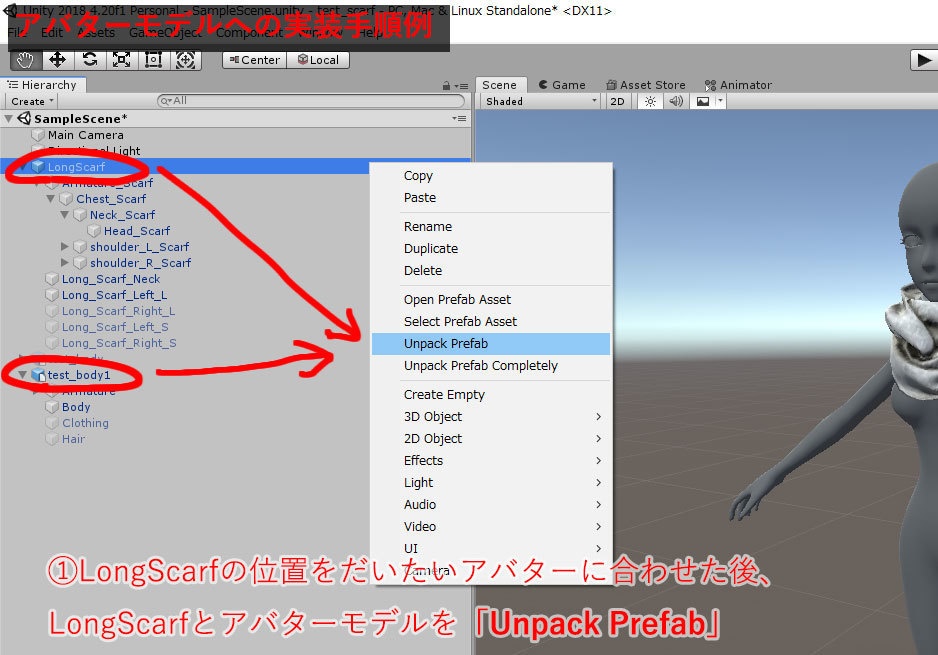Choose Create Empty from context menu
The height and width of the screenshot is (655, 938).
(x=491, y=395)
